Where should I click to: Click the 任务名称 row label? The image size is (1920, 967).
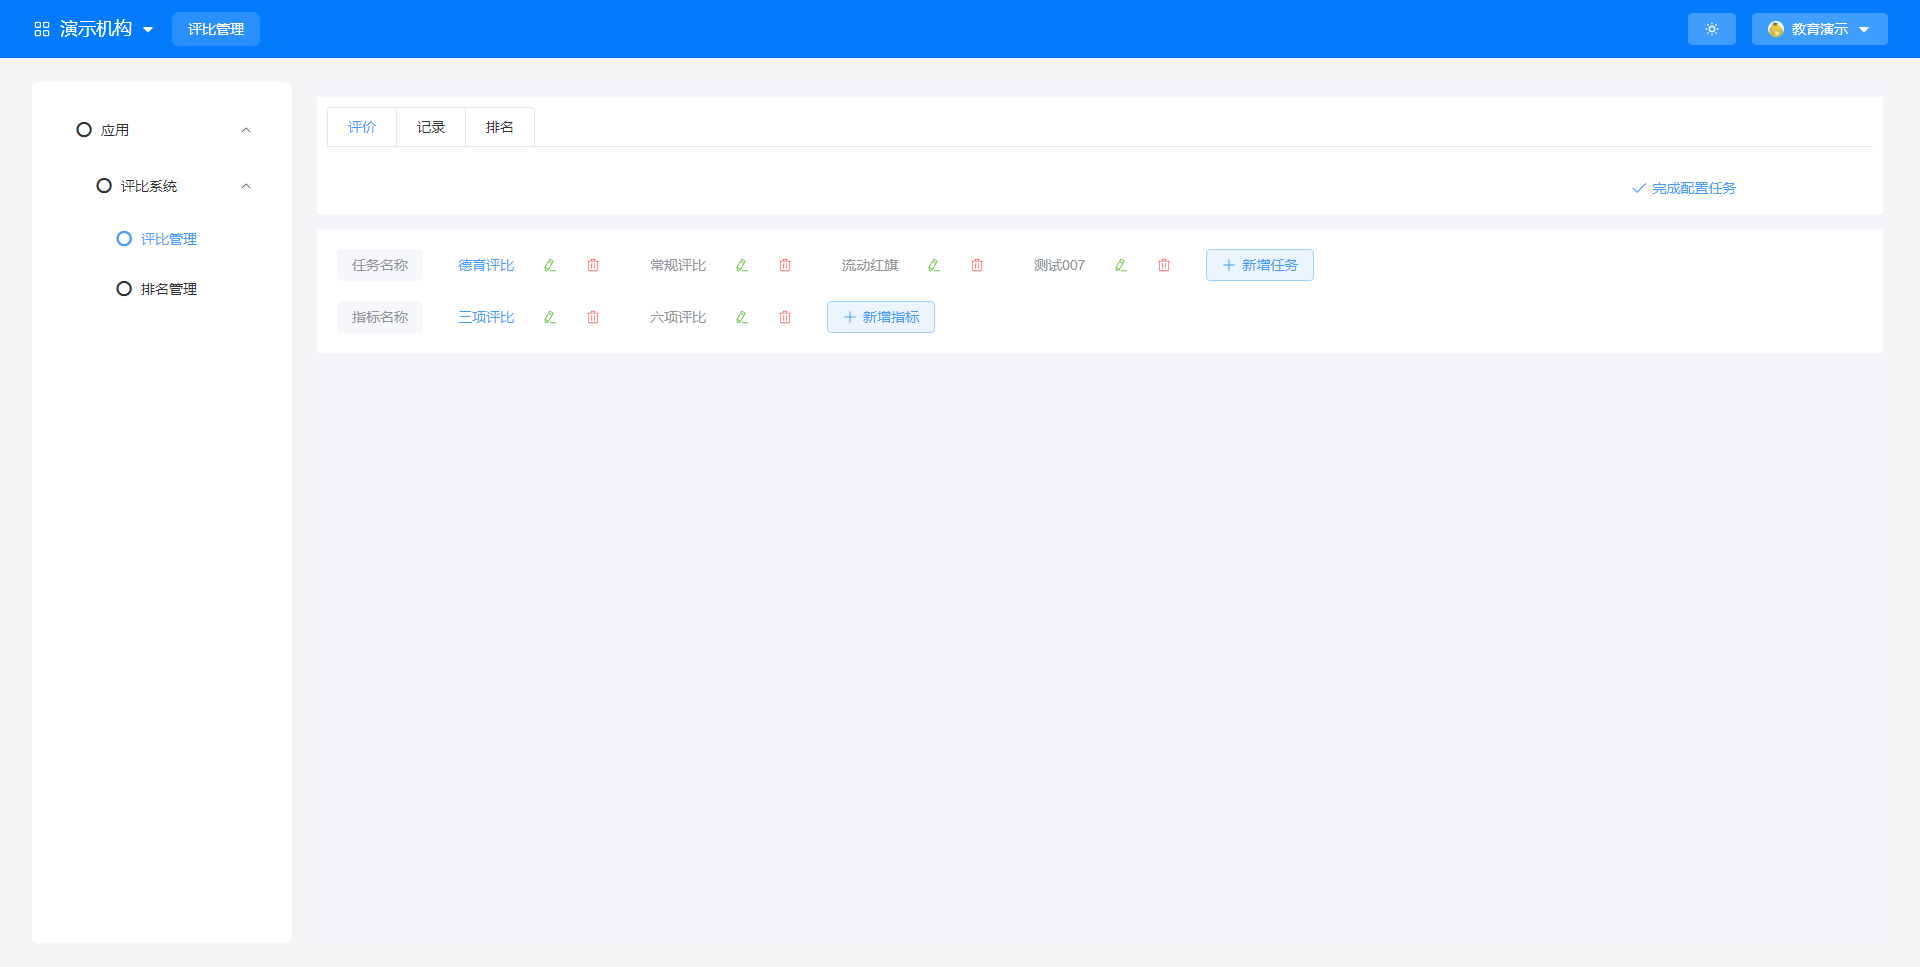click(x=380, y=265)
